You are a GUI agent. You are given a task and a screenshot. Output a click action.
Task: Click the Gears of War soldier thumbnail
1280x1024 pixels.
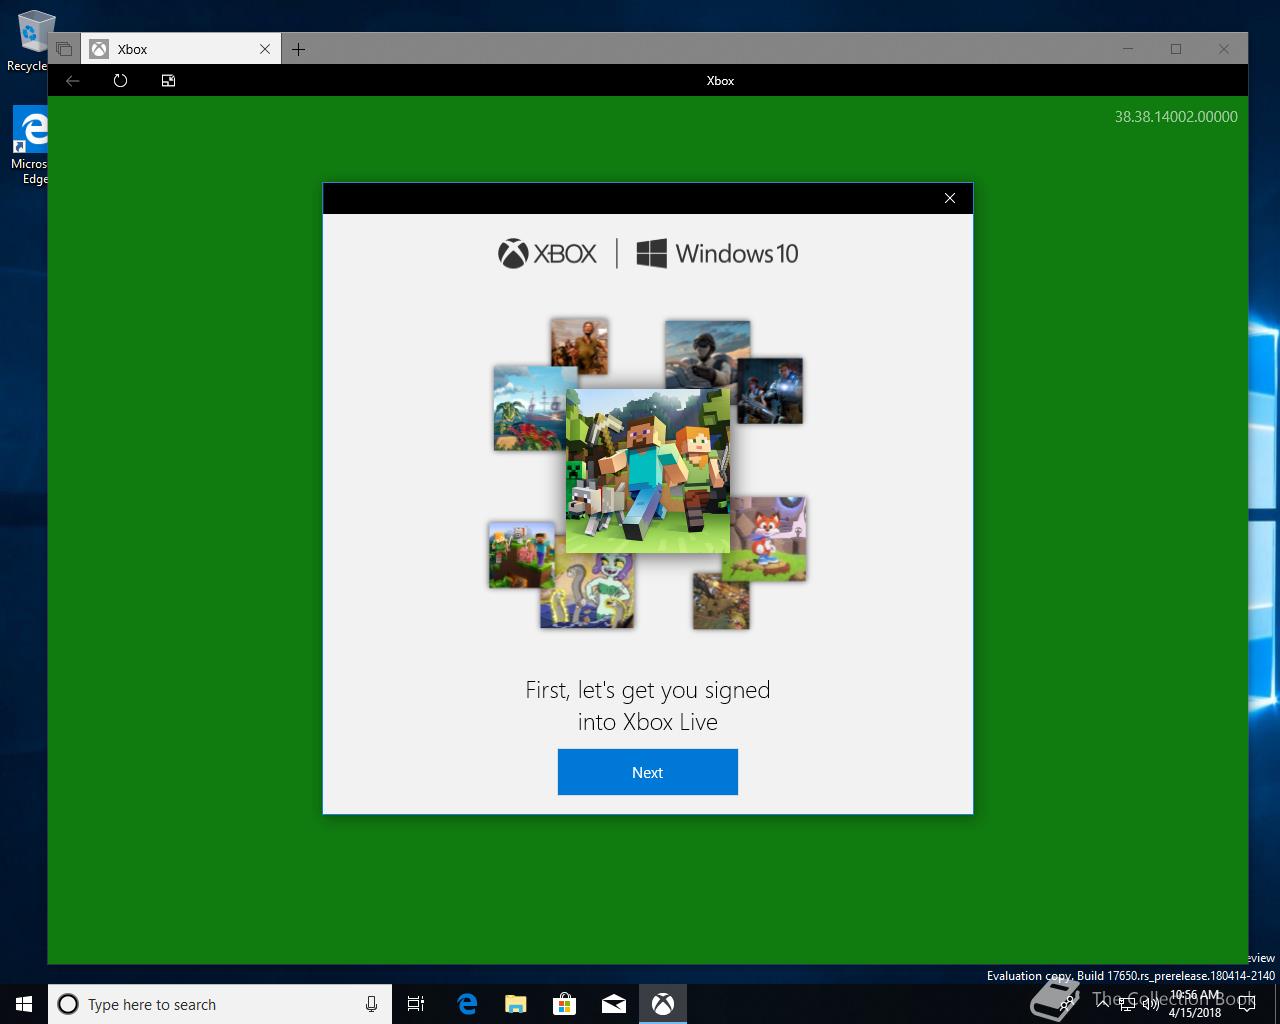point(771,391)
